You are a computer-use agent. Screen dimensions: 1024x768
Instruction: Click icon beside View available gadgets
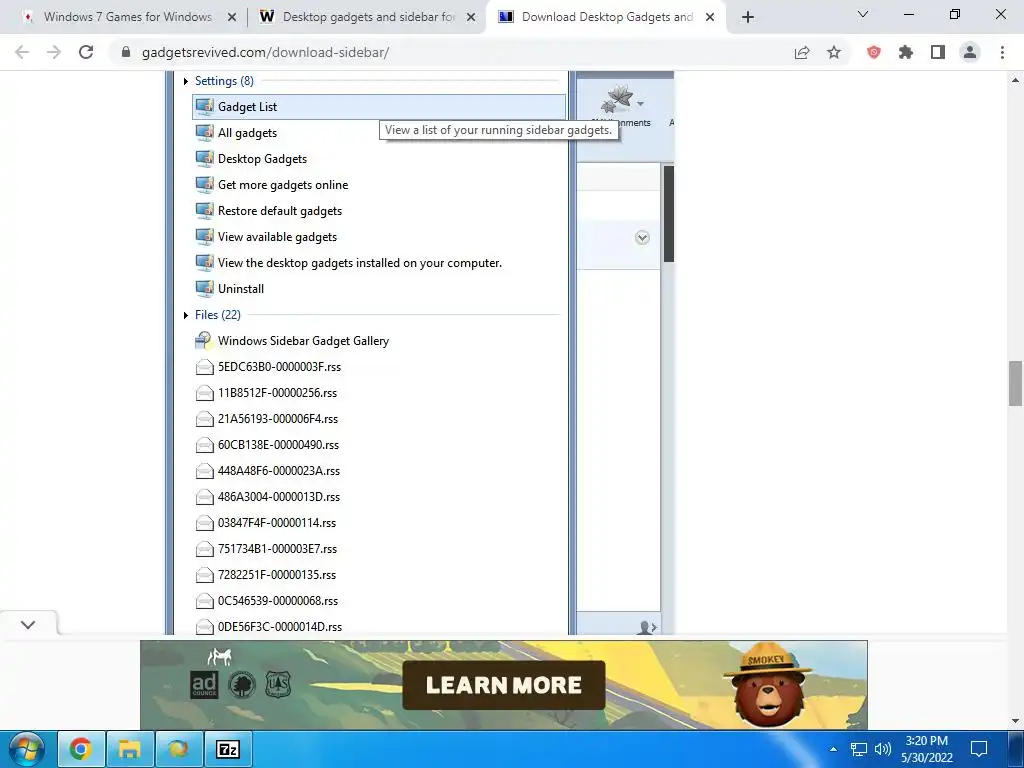[x=204, y=236]
